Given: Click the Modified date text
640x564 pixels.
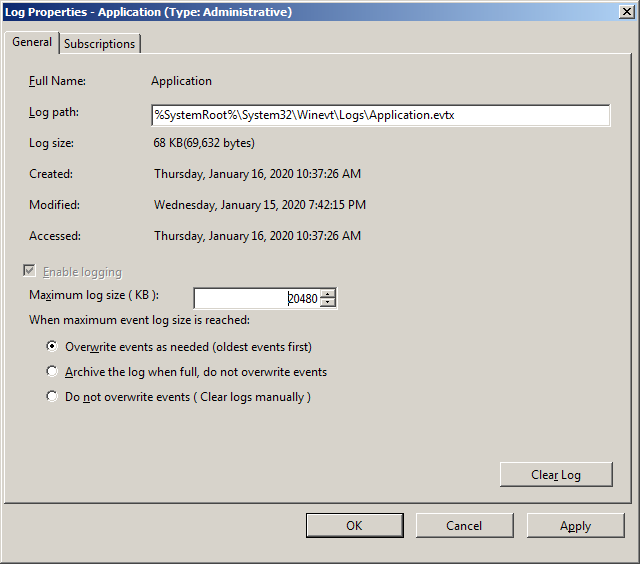Looking at the screenshot, I should [x=259, y=205].
